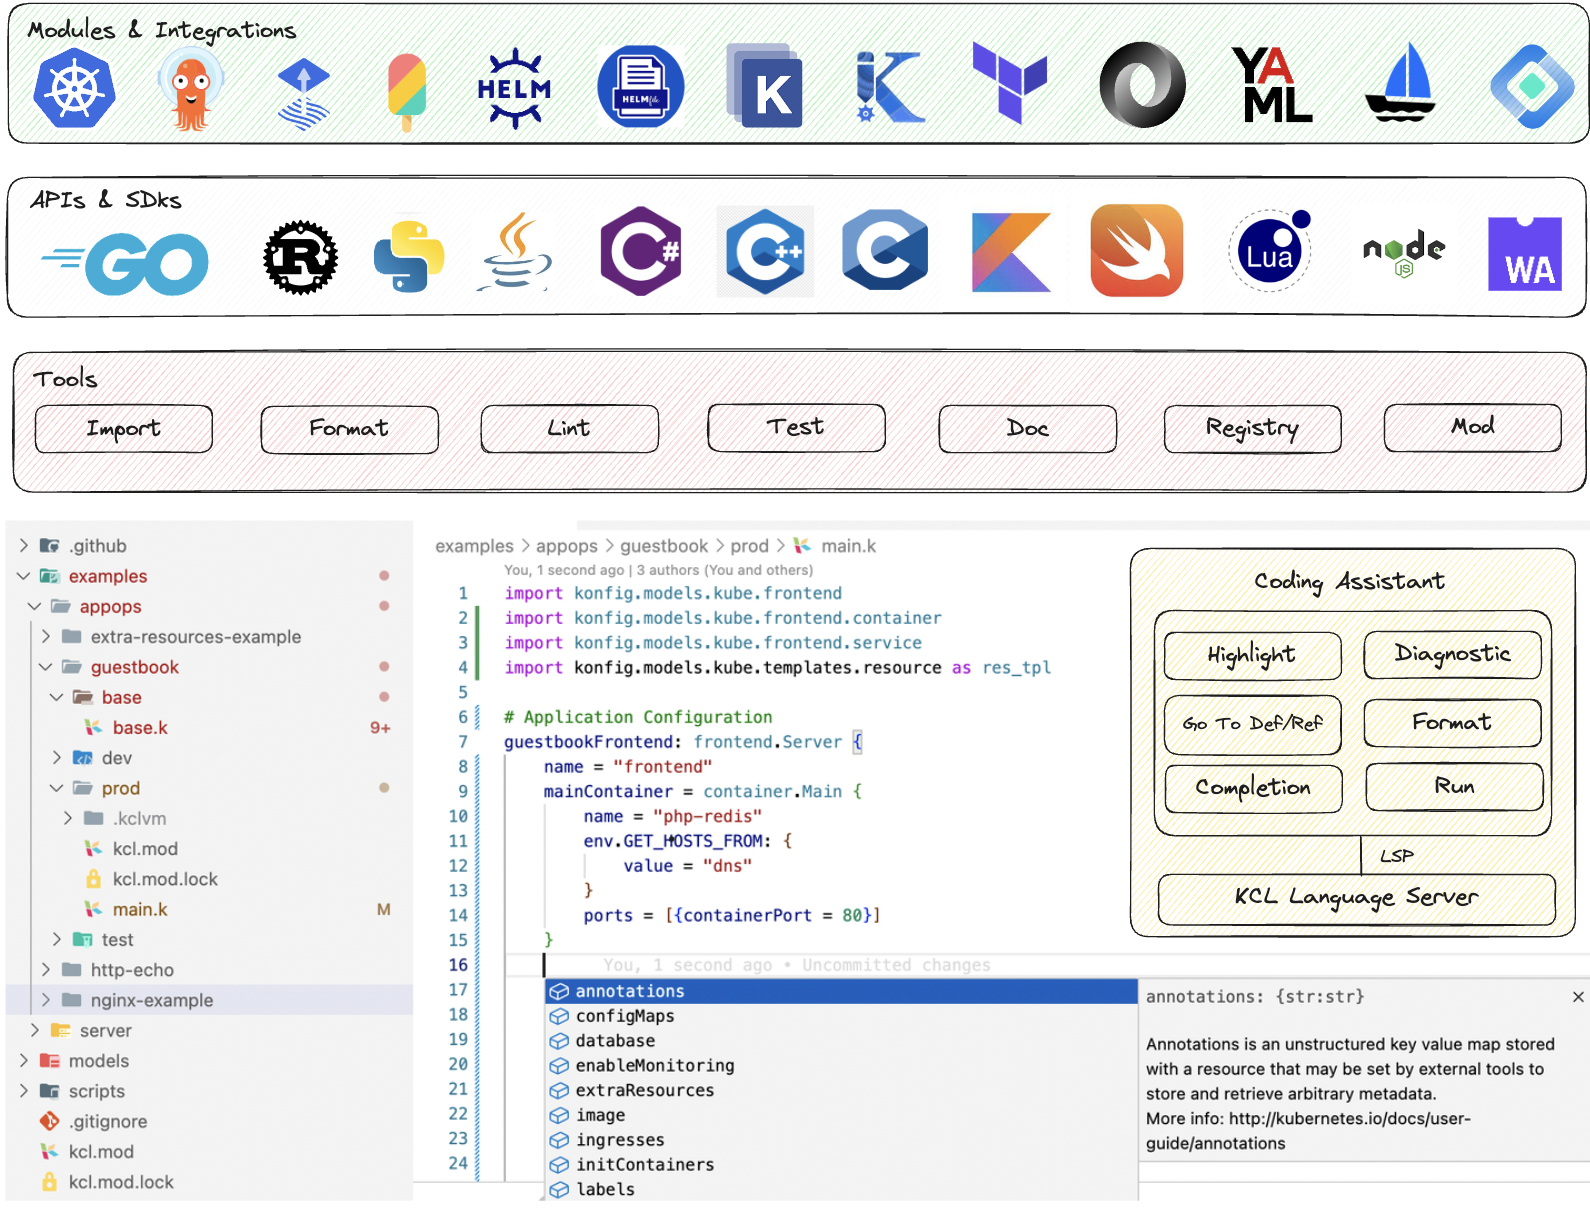Select annotations in the completion list

(841, 991)
